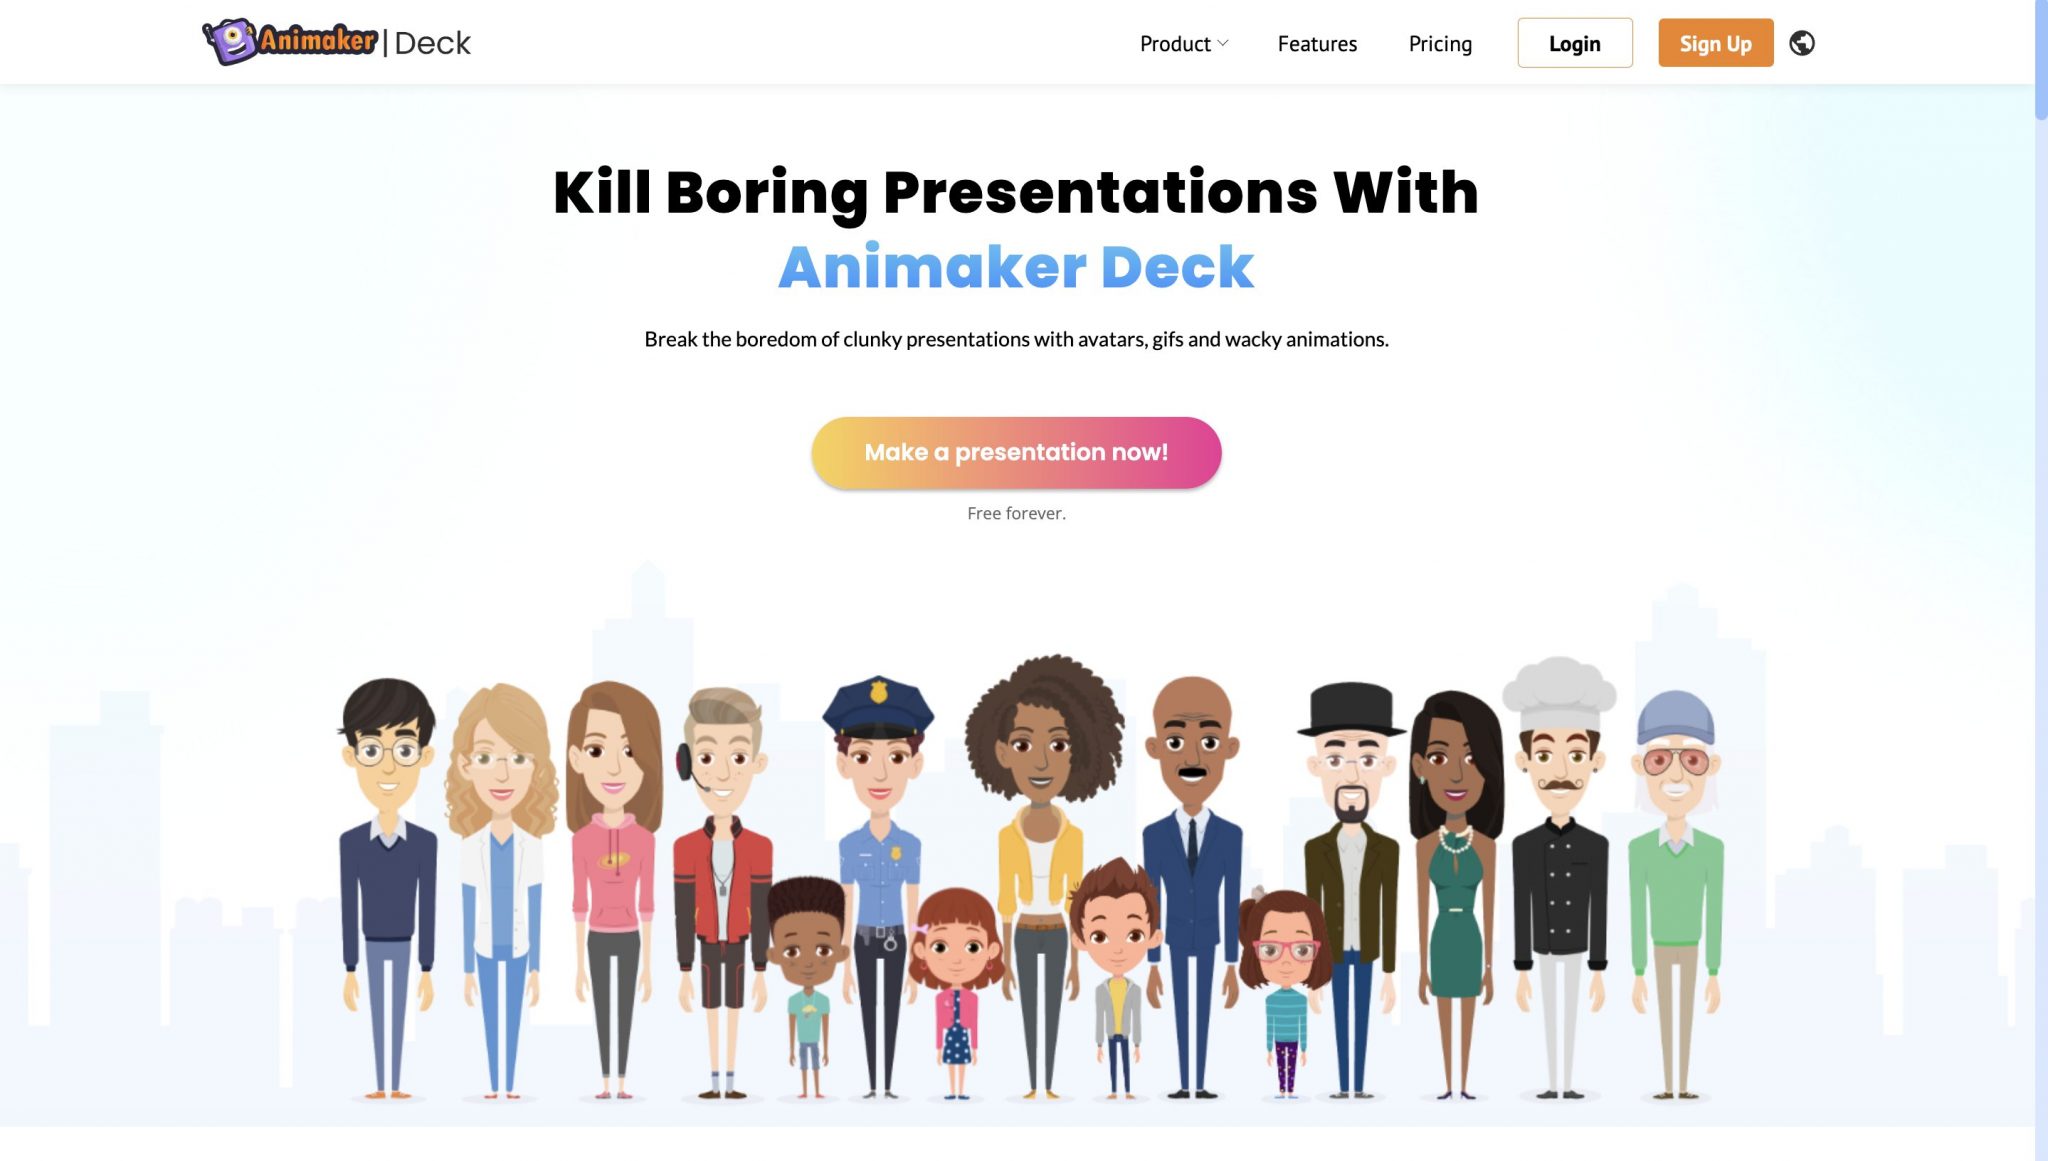The image size is (2048, 1161).
Task: Click the Features menu item
Action: coord(1317,42)
